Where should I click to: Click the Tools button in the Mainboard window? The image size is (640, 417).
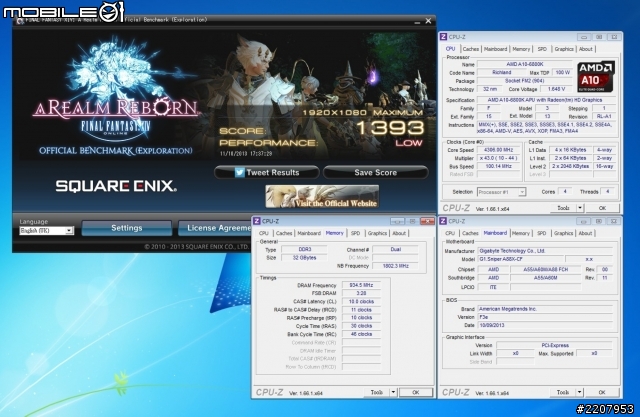(x=563, y=392)
